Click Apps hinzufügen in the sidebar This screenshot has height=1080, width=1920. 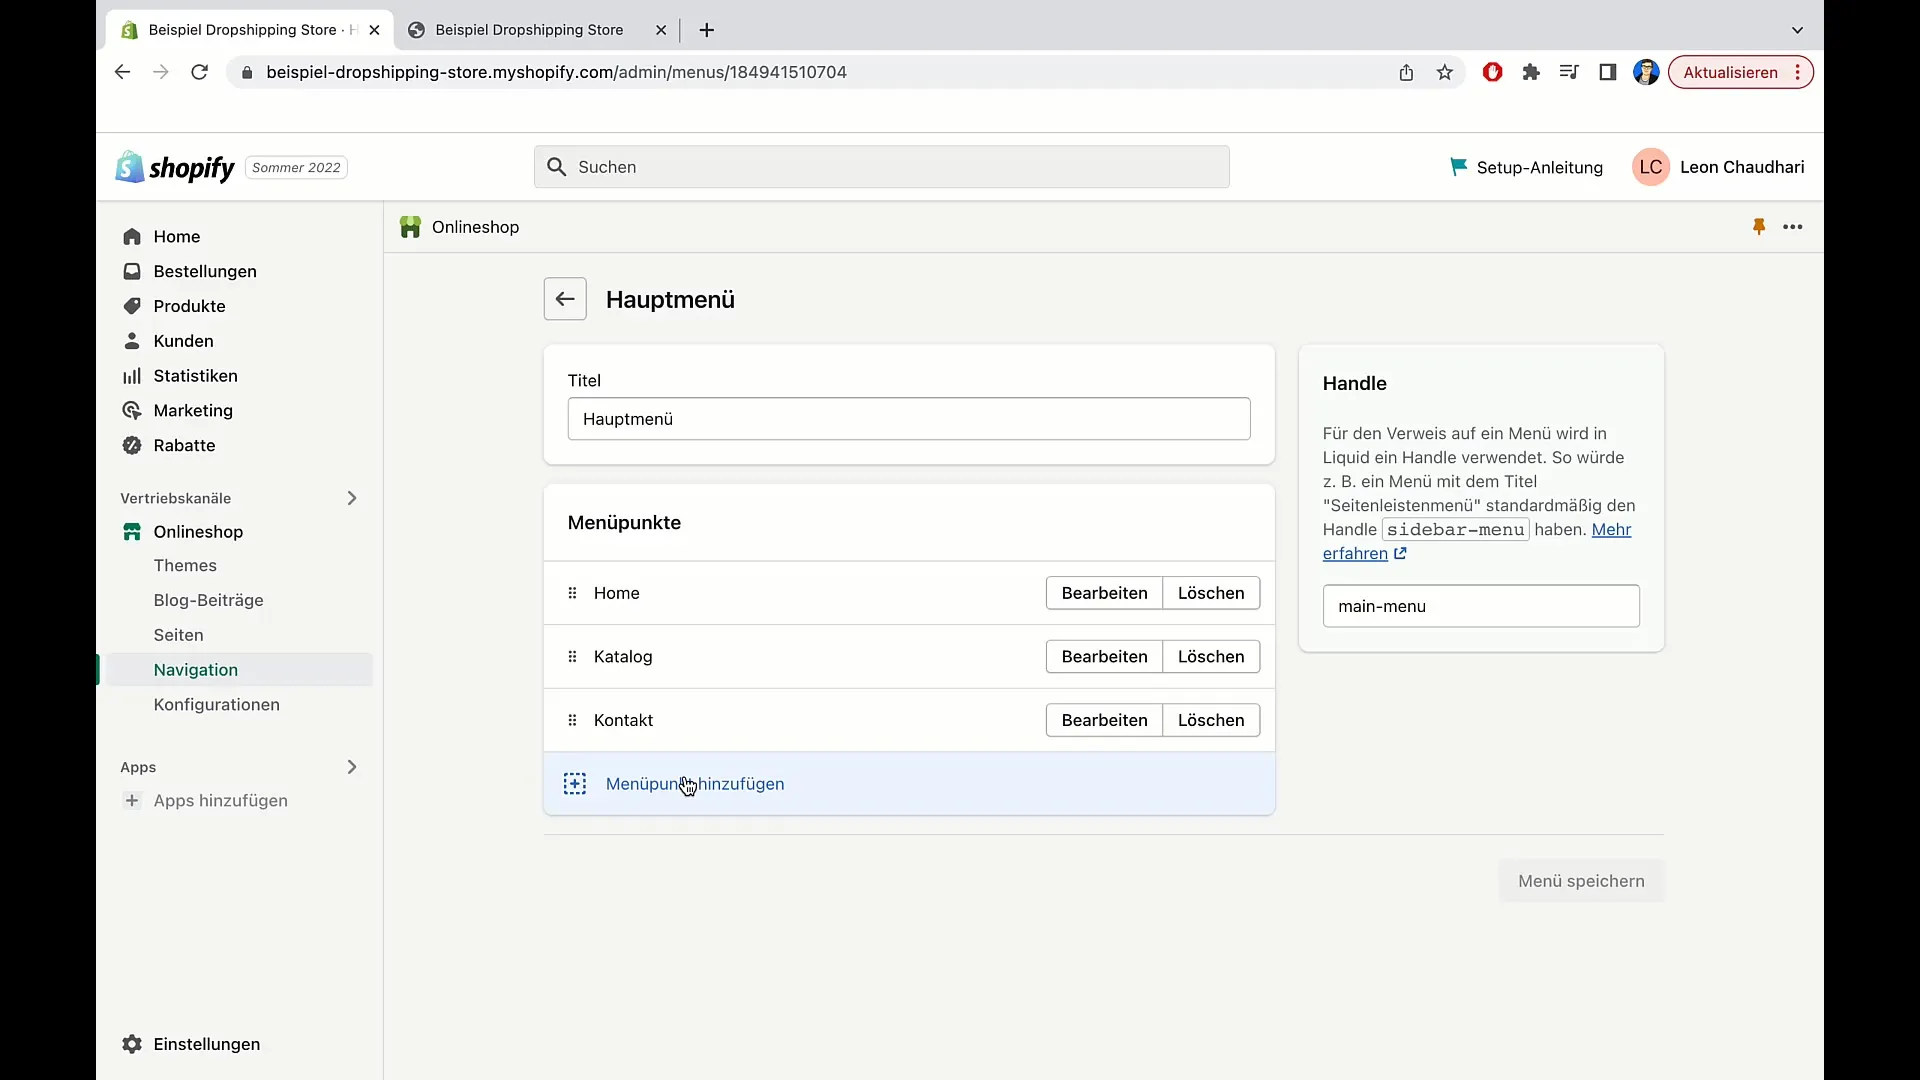pos(221,800)
